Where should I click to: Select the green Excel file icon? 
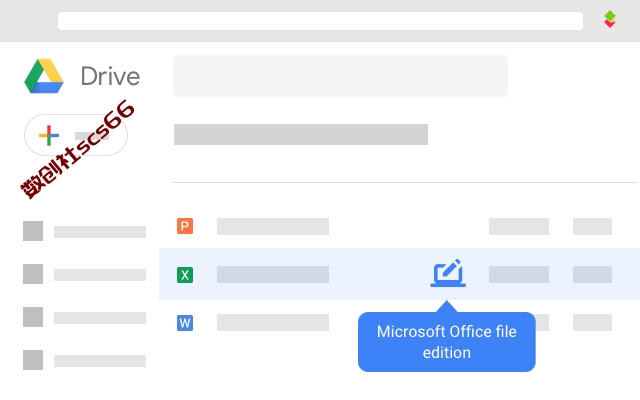pos(185,275)
